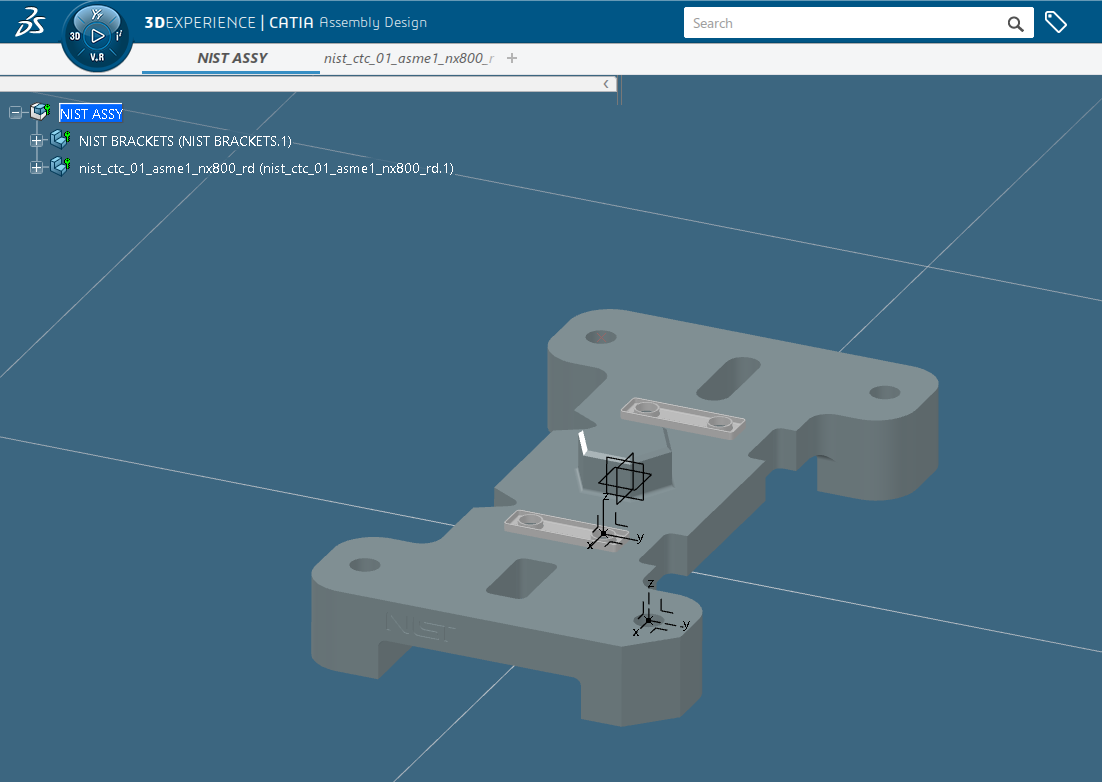Click the NIST ASSY product icon in tree
The height and width of the screenshot is (782, 1102).
click(x=41, y=112)
